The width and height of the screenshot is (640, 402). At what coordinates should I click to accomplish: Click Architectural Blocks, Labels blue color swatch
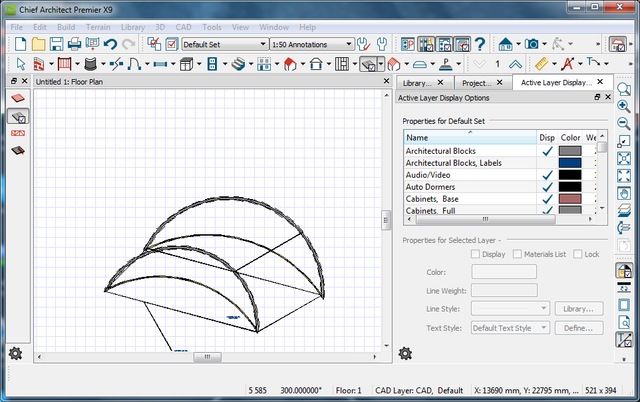(570, 163)
